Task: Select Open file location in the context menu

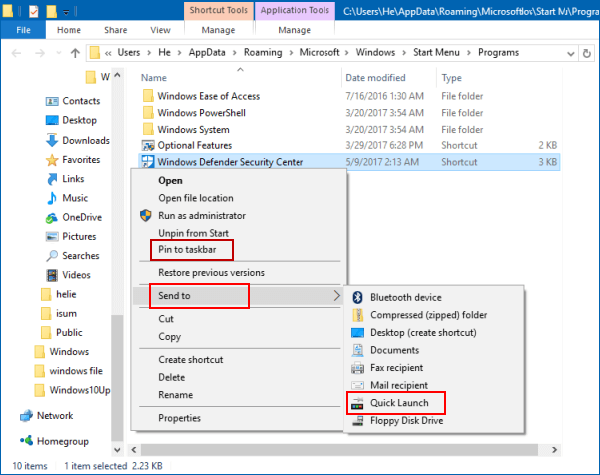Action: (x=196, y=198)
